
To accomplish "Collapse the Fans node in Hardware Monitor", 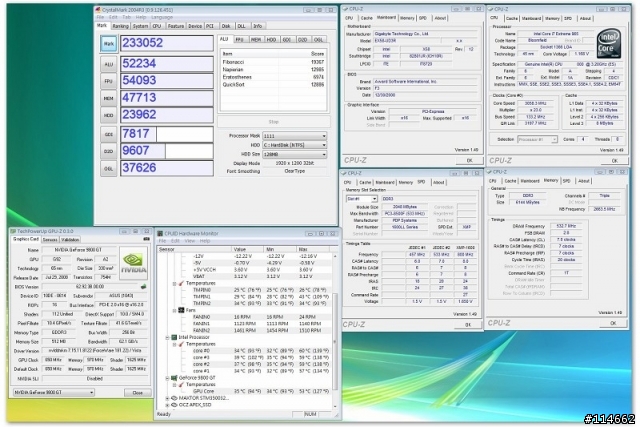I will tap(175, 311).
